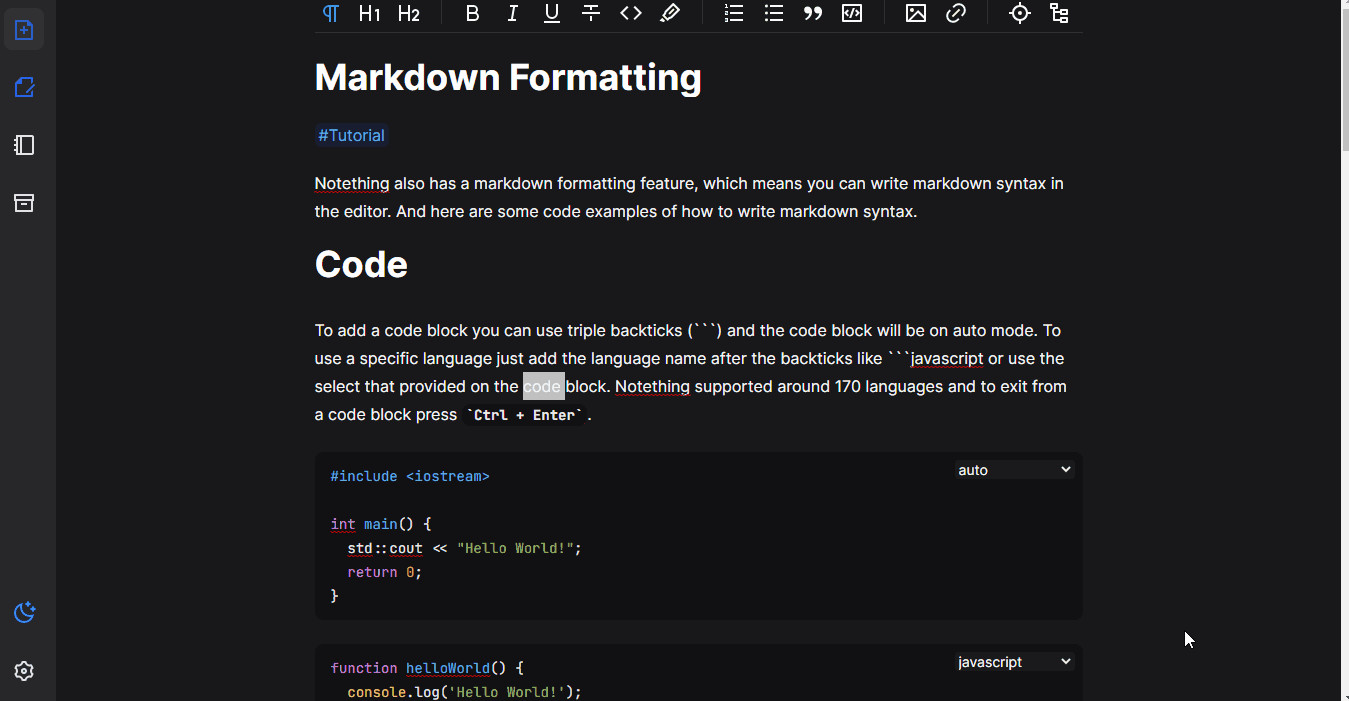Insert an ordered numbered list
1349x701 pixels.
(734, 13)
